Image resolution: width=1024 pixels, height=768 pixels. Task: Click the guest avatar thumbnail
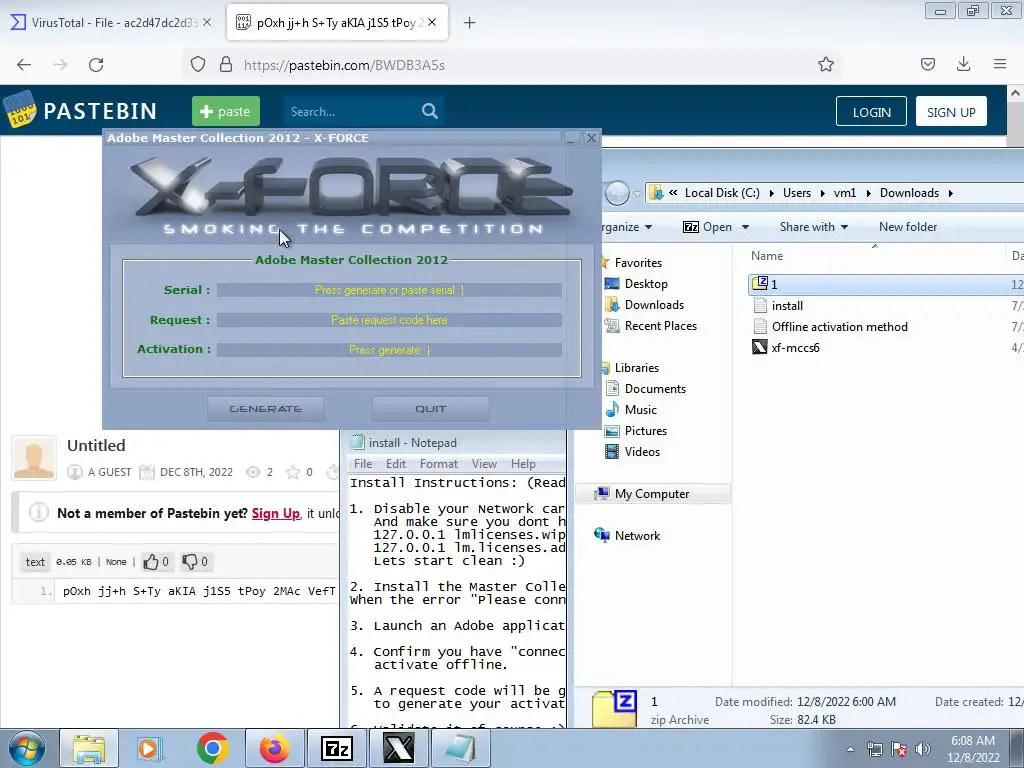click(x=34, y=458)
